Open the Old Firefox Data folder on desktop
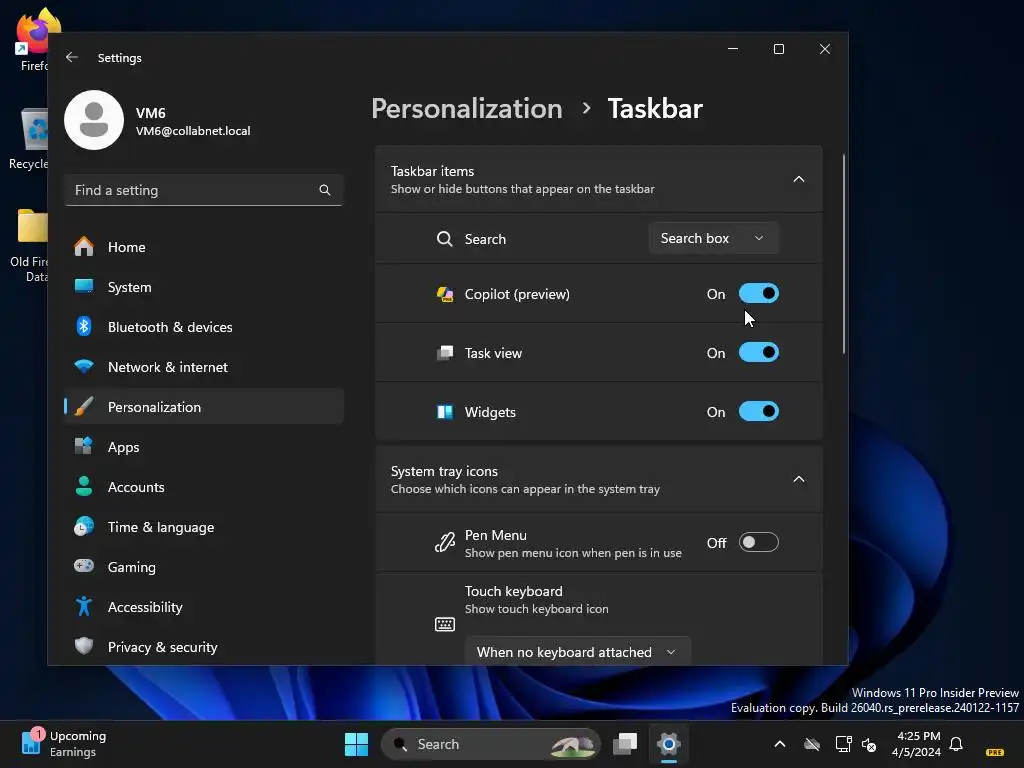This screenshot has width=1024, height=768. pyautogui.click(x=29, y=246)
